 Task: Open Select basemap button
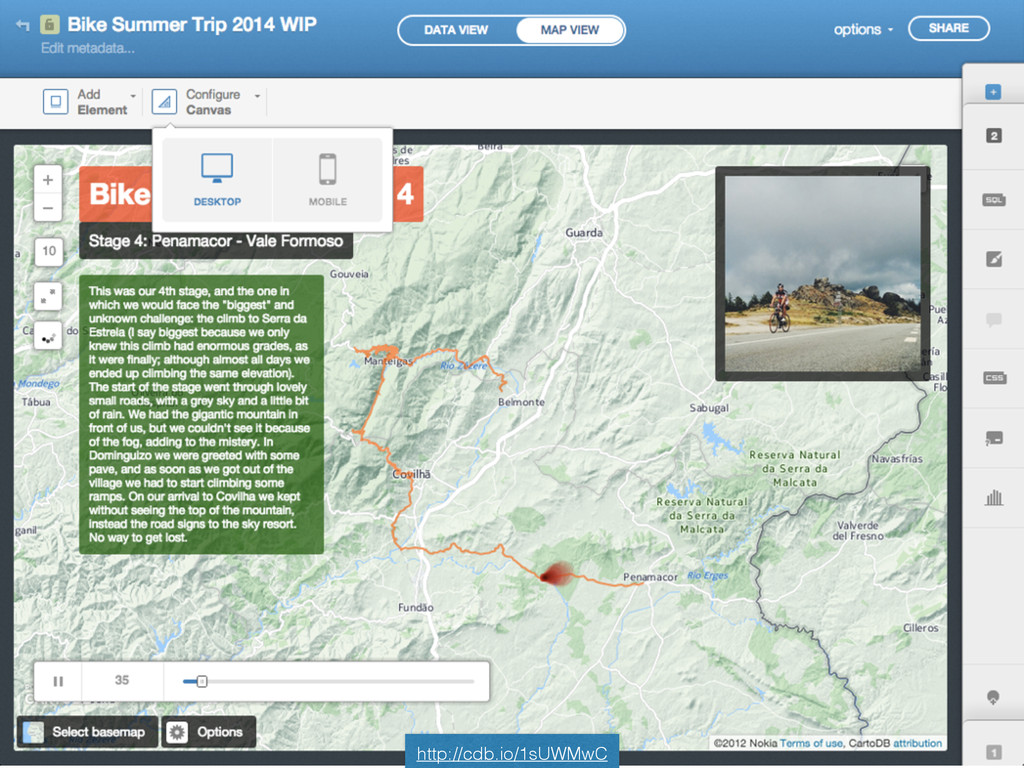(x=87, y=732)
